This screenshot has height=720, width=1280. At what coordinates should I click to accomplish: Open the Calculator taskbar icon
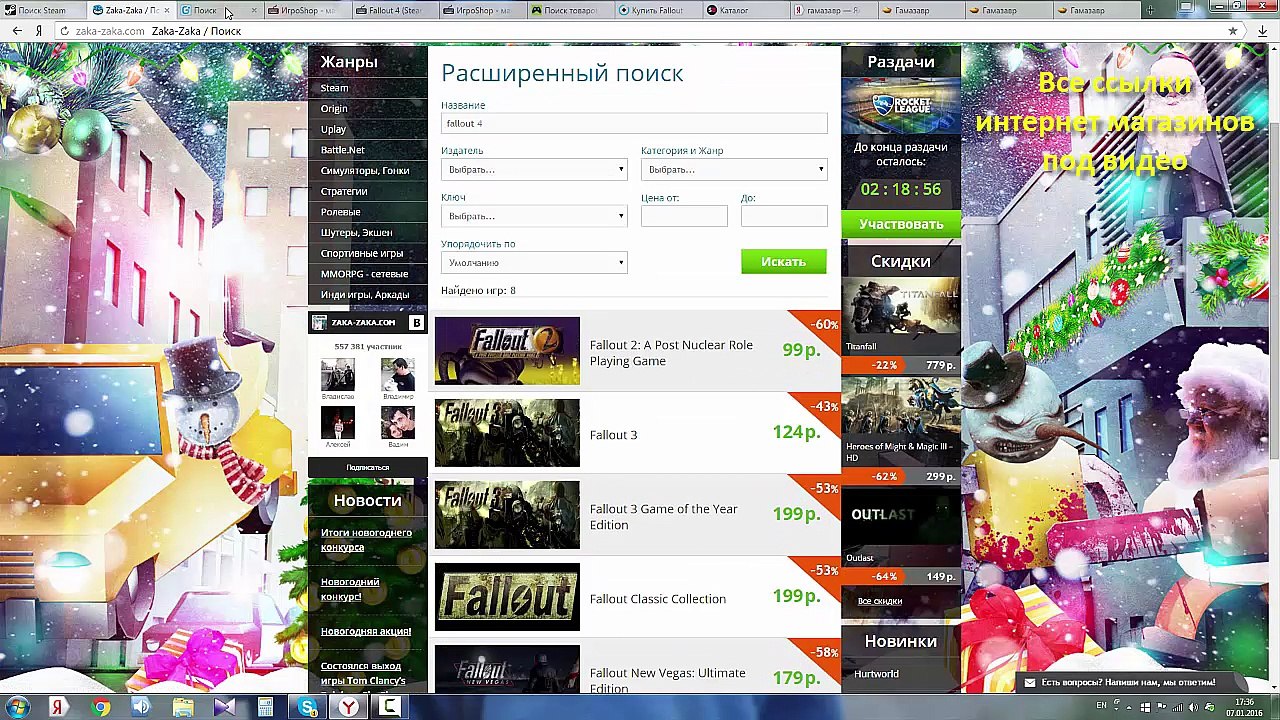(265, 708)
